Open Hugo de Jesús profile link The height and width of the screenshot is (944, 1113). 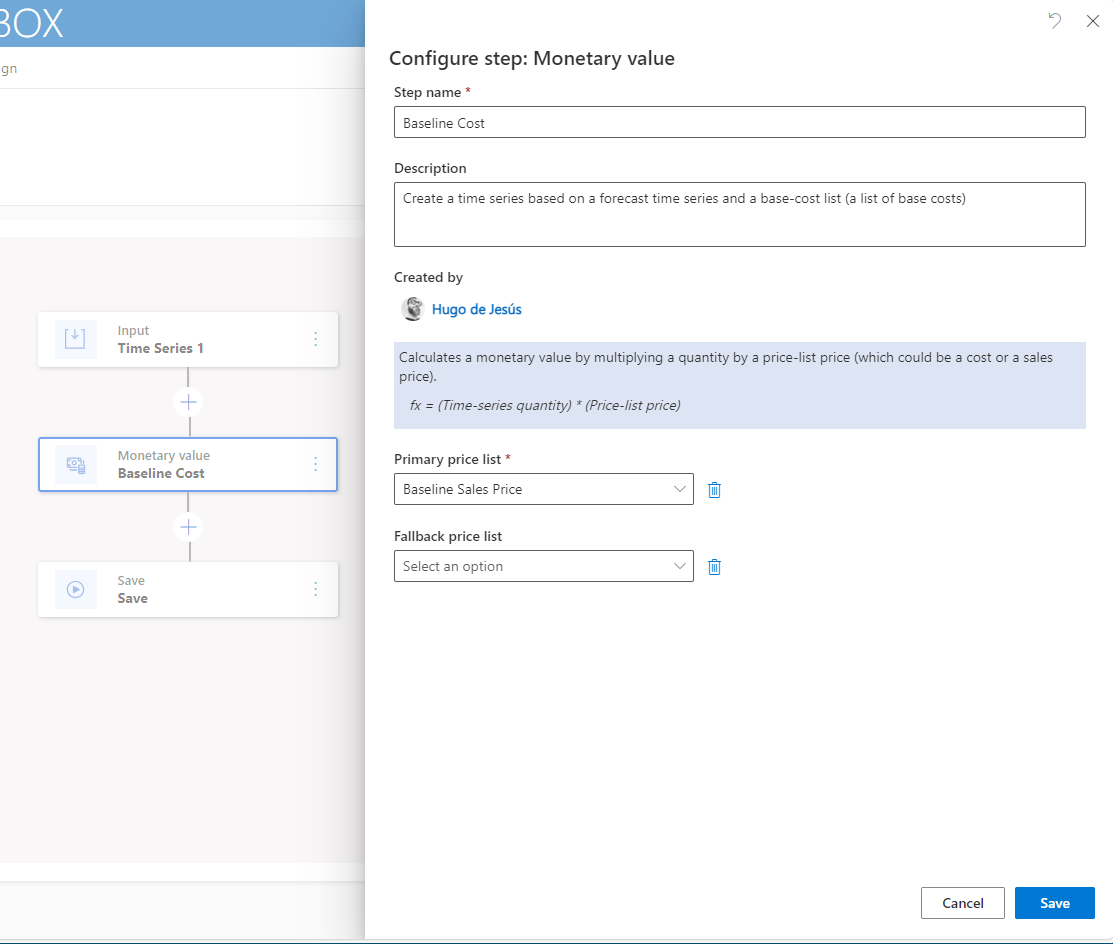pos(476,309)
